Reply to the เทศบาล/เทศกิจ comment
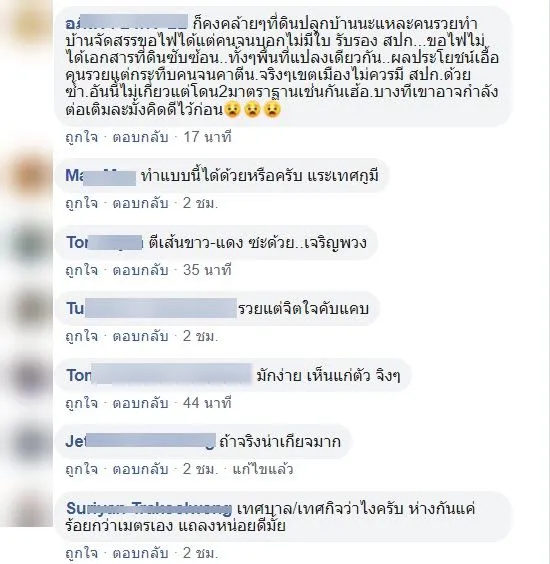The image size is (550, 564). point(141,553)
